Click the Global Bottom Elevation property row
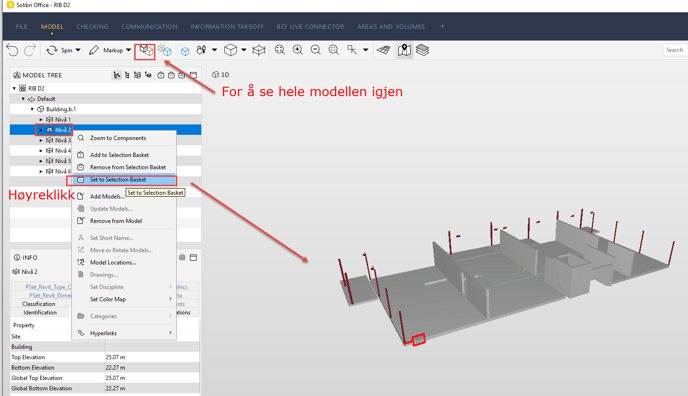 (x=104, y=389)
